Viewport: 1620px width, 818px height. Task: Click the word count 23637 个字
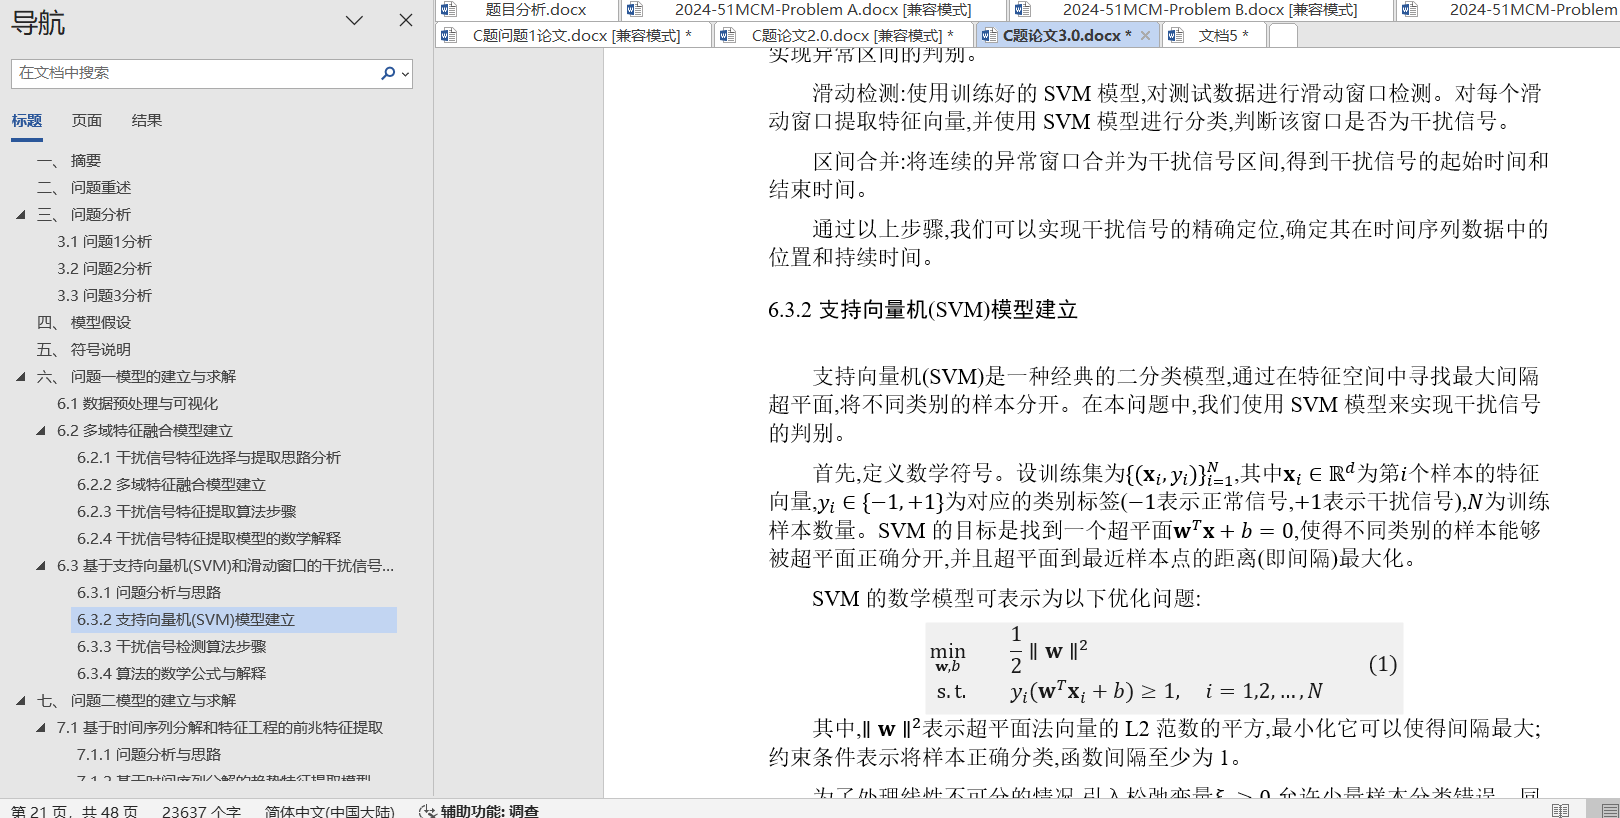tap(201, 811)
